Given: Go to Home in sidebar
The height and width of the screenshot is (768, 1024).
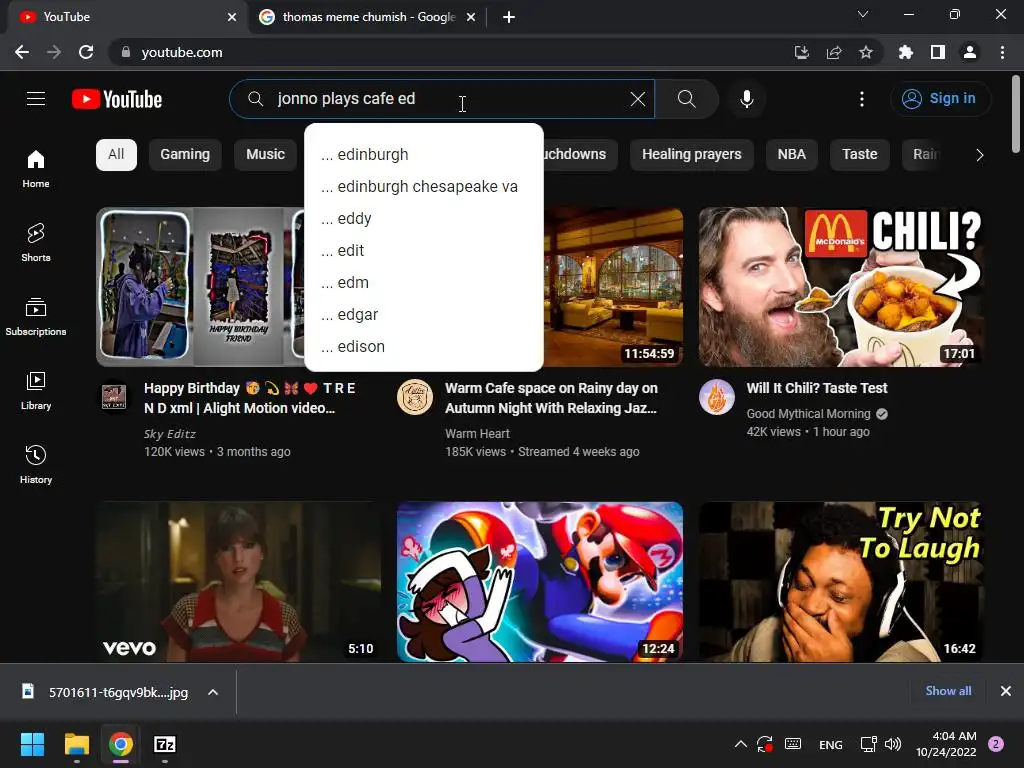Looking at the screenshot, I should coord(36,168).
